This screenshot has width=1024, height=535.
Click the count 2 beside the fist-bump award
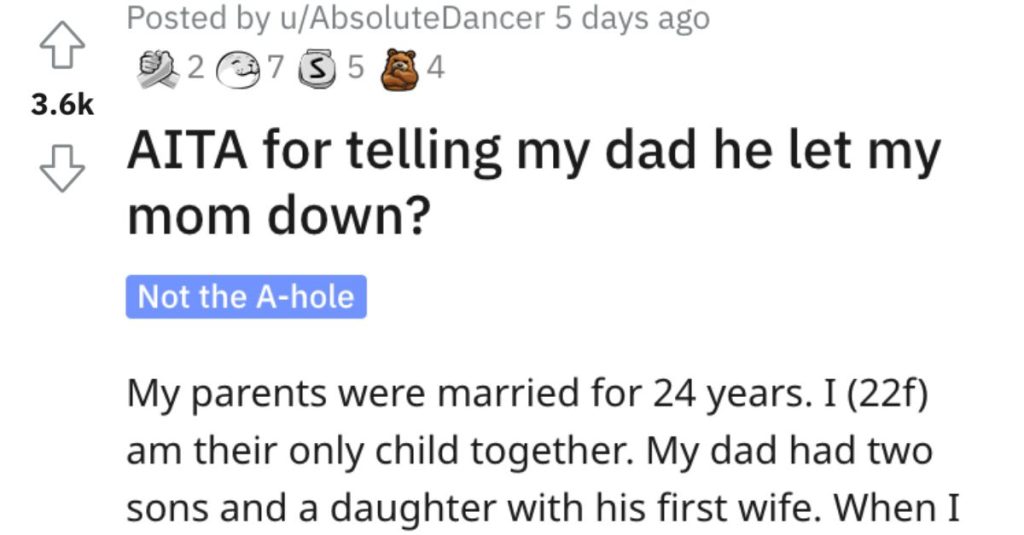pos(195,67)
